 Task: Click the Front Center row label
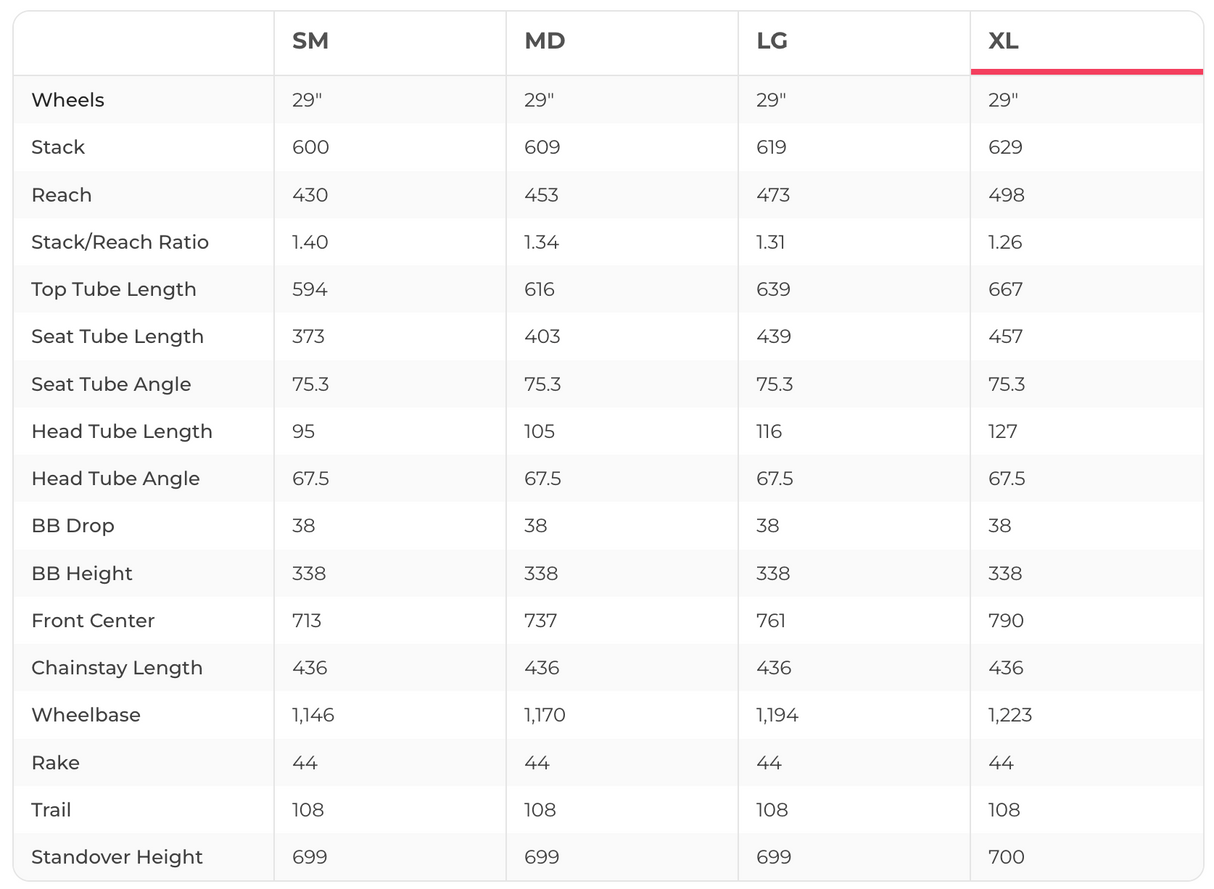pyautogui.click(x=93, y=620)
